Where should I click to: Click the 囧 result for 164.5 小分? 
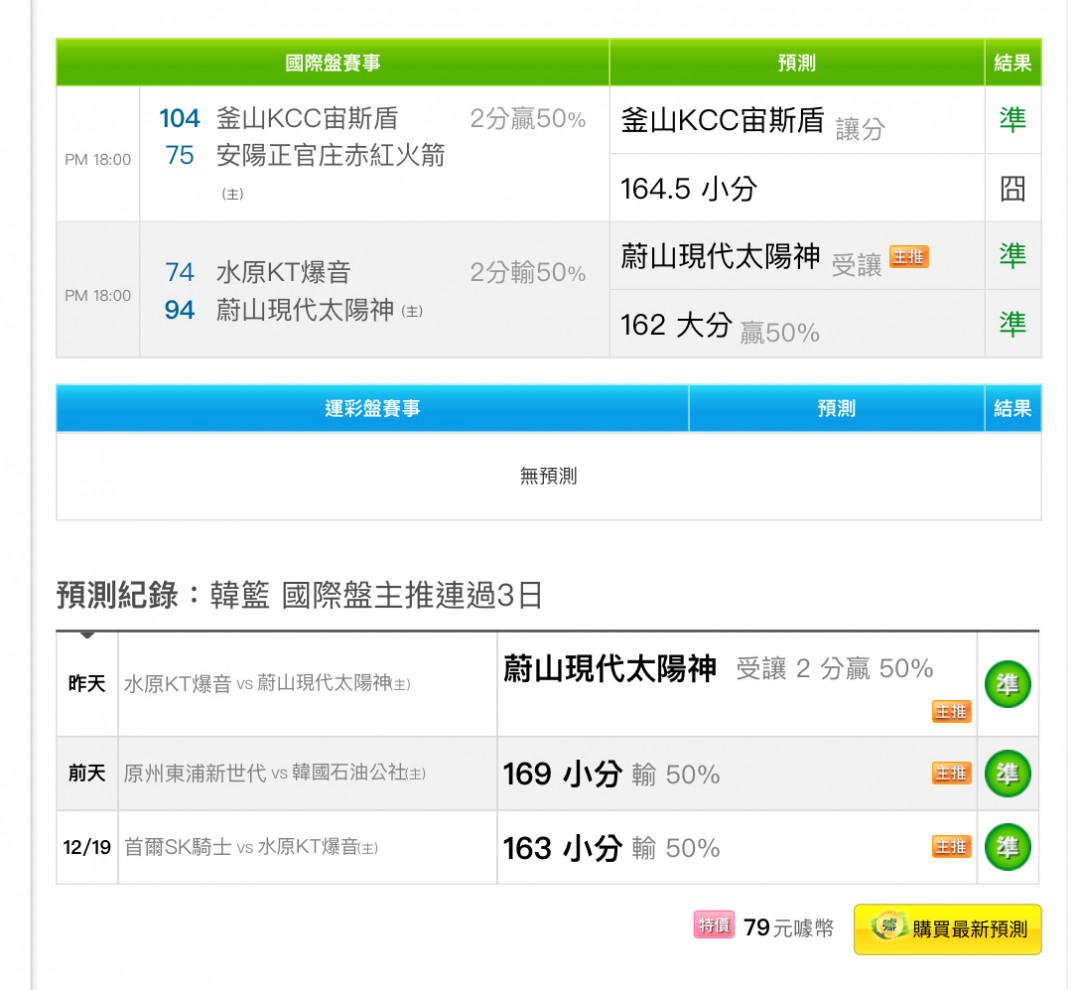[1012, 188]
